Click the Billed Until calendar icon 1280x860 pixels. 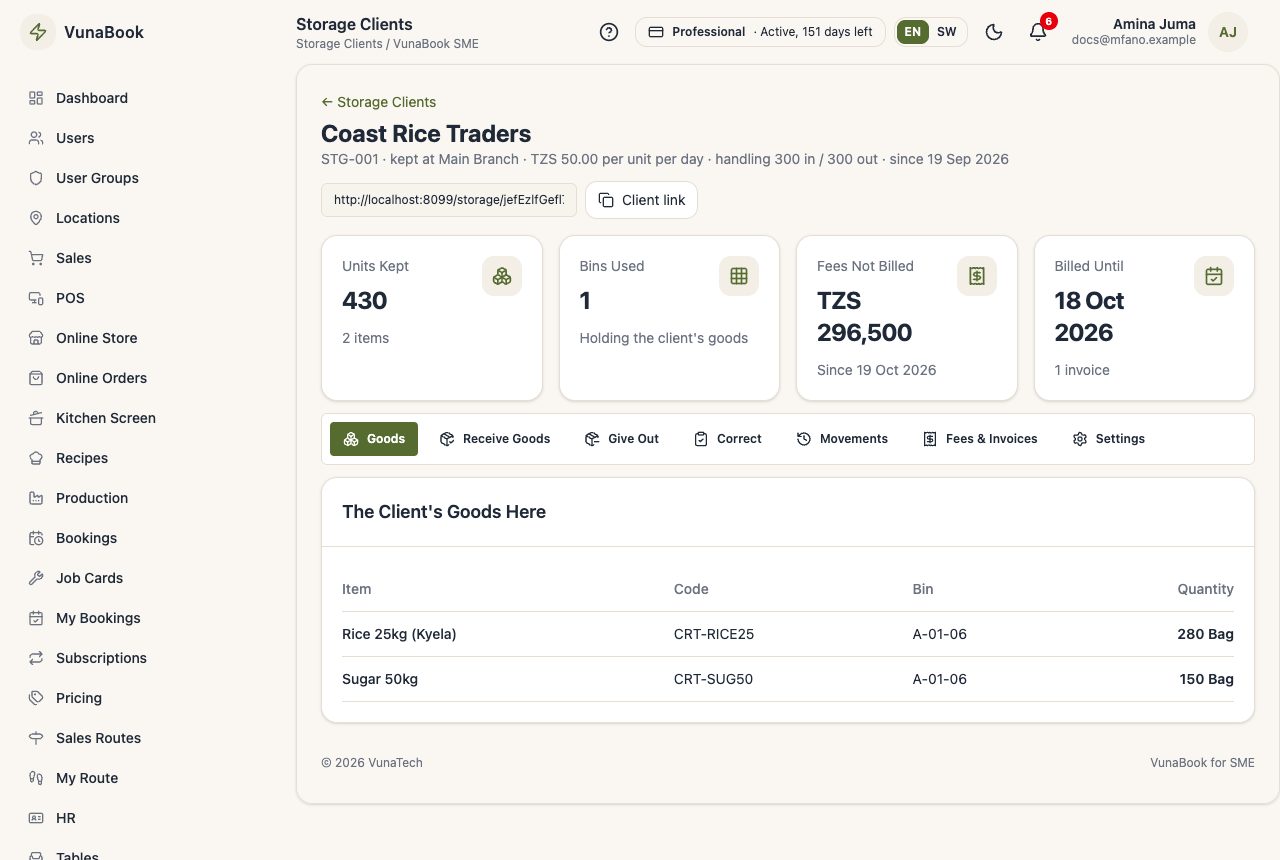[x=1214, y=276]
